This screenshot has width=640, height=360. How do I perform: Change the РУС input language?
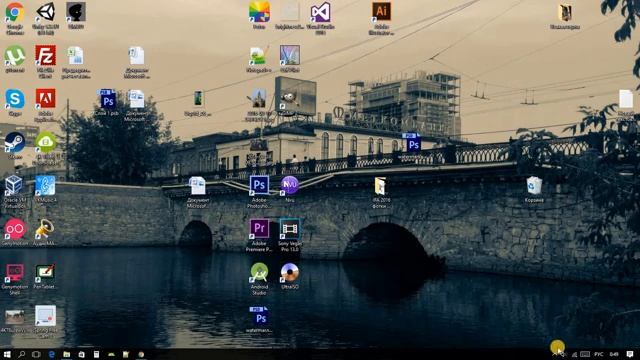click(x=599, y=354)
